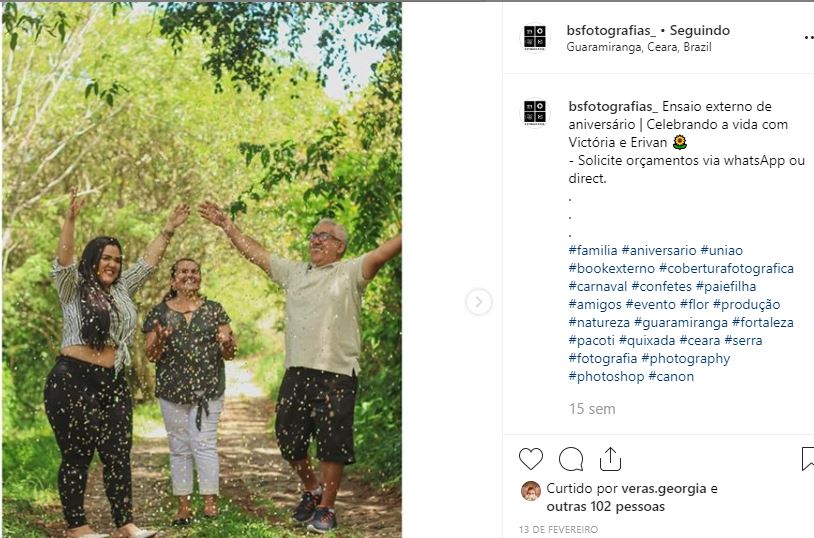This screenshot has width=814, height=538.
Task: Open bsfotografias_ username in header
Action: [x=611, y=31]
